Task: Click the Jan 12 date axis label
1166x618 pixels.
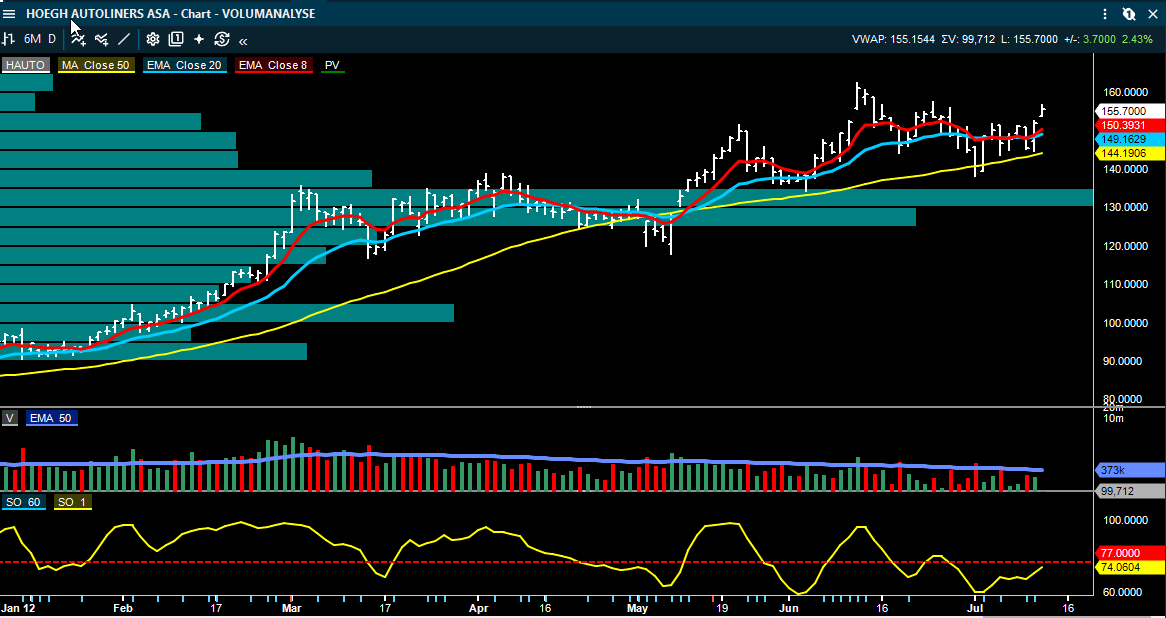Action: tap(18, 607)
